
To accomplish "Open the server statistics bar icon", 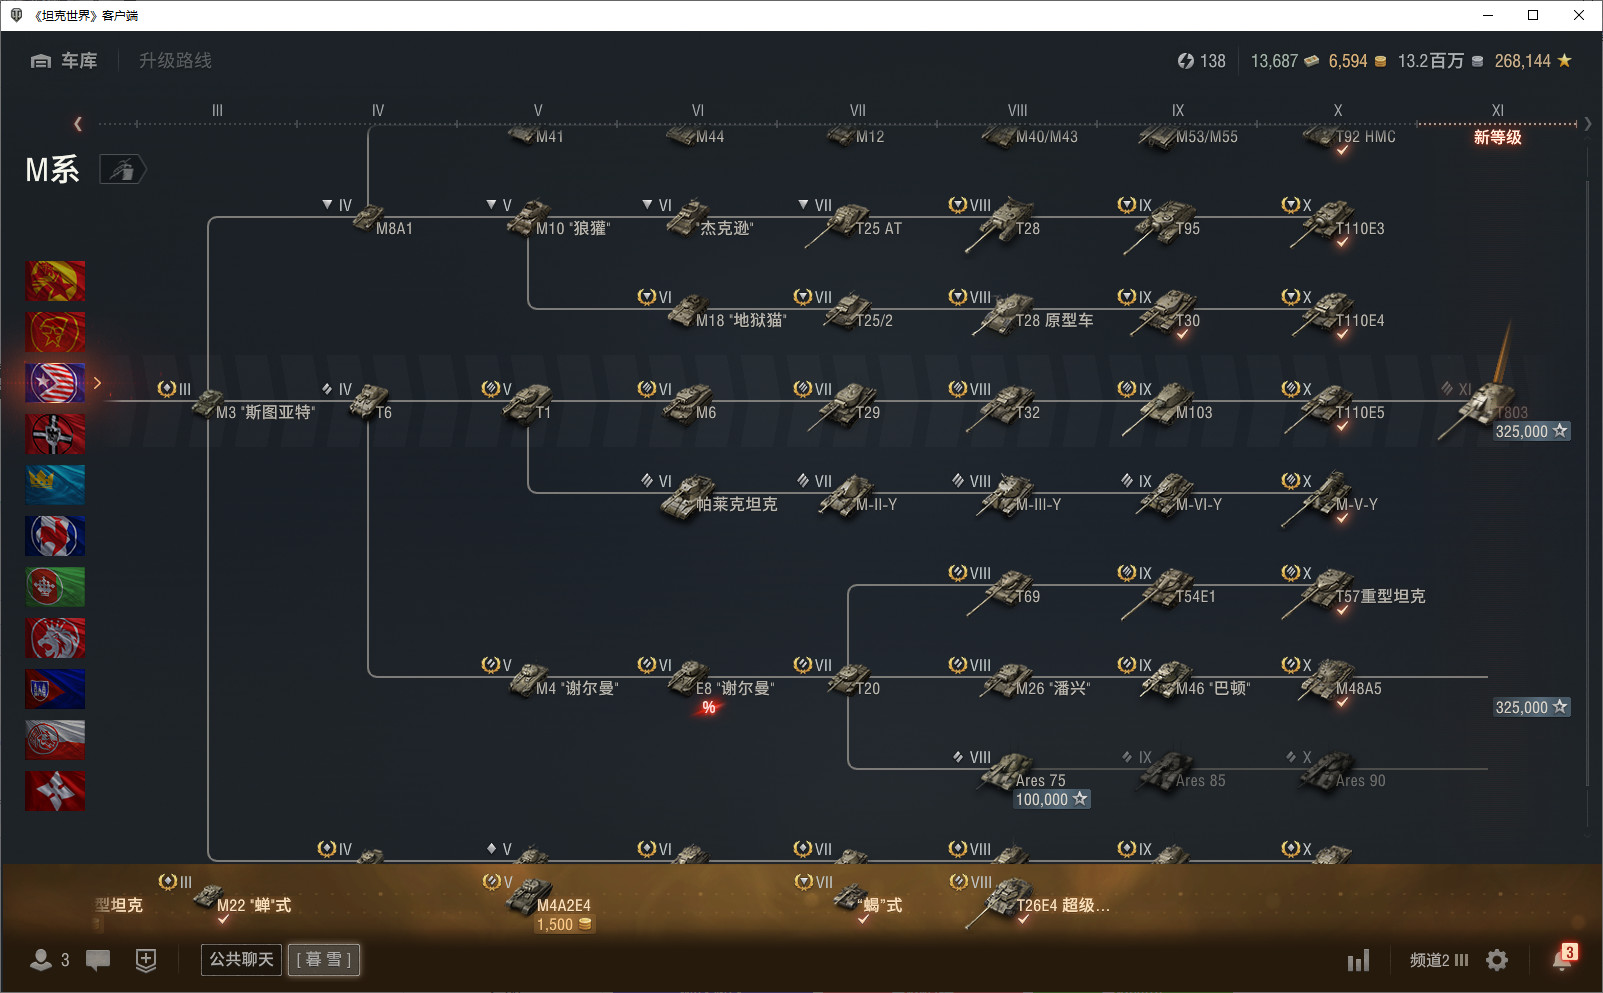I will [1358, 961].
